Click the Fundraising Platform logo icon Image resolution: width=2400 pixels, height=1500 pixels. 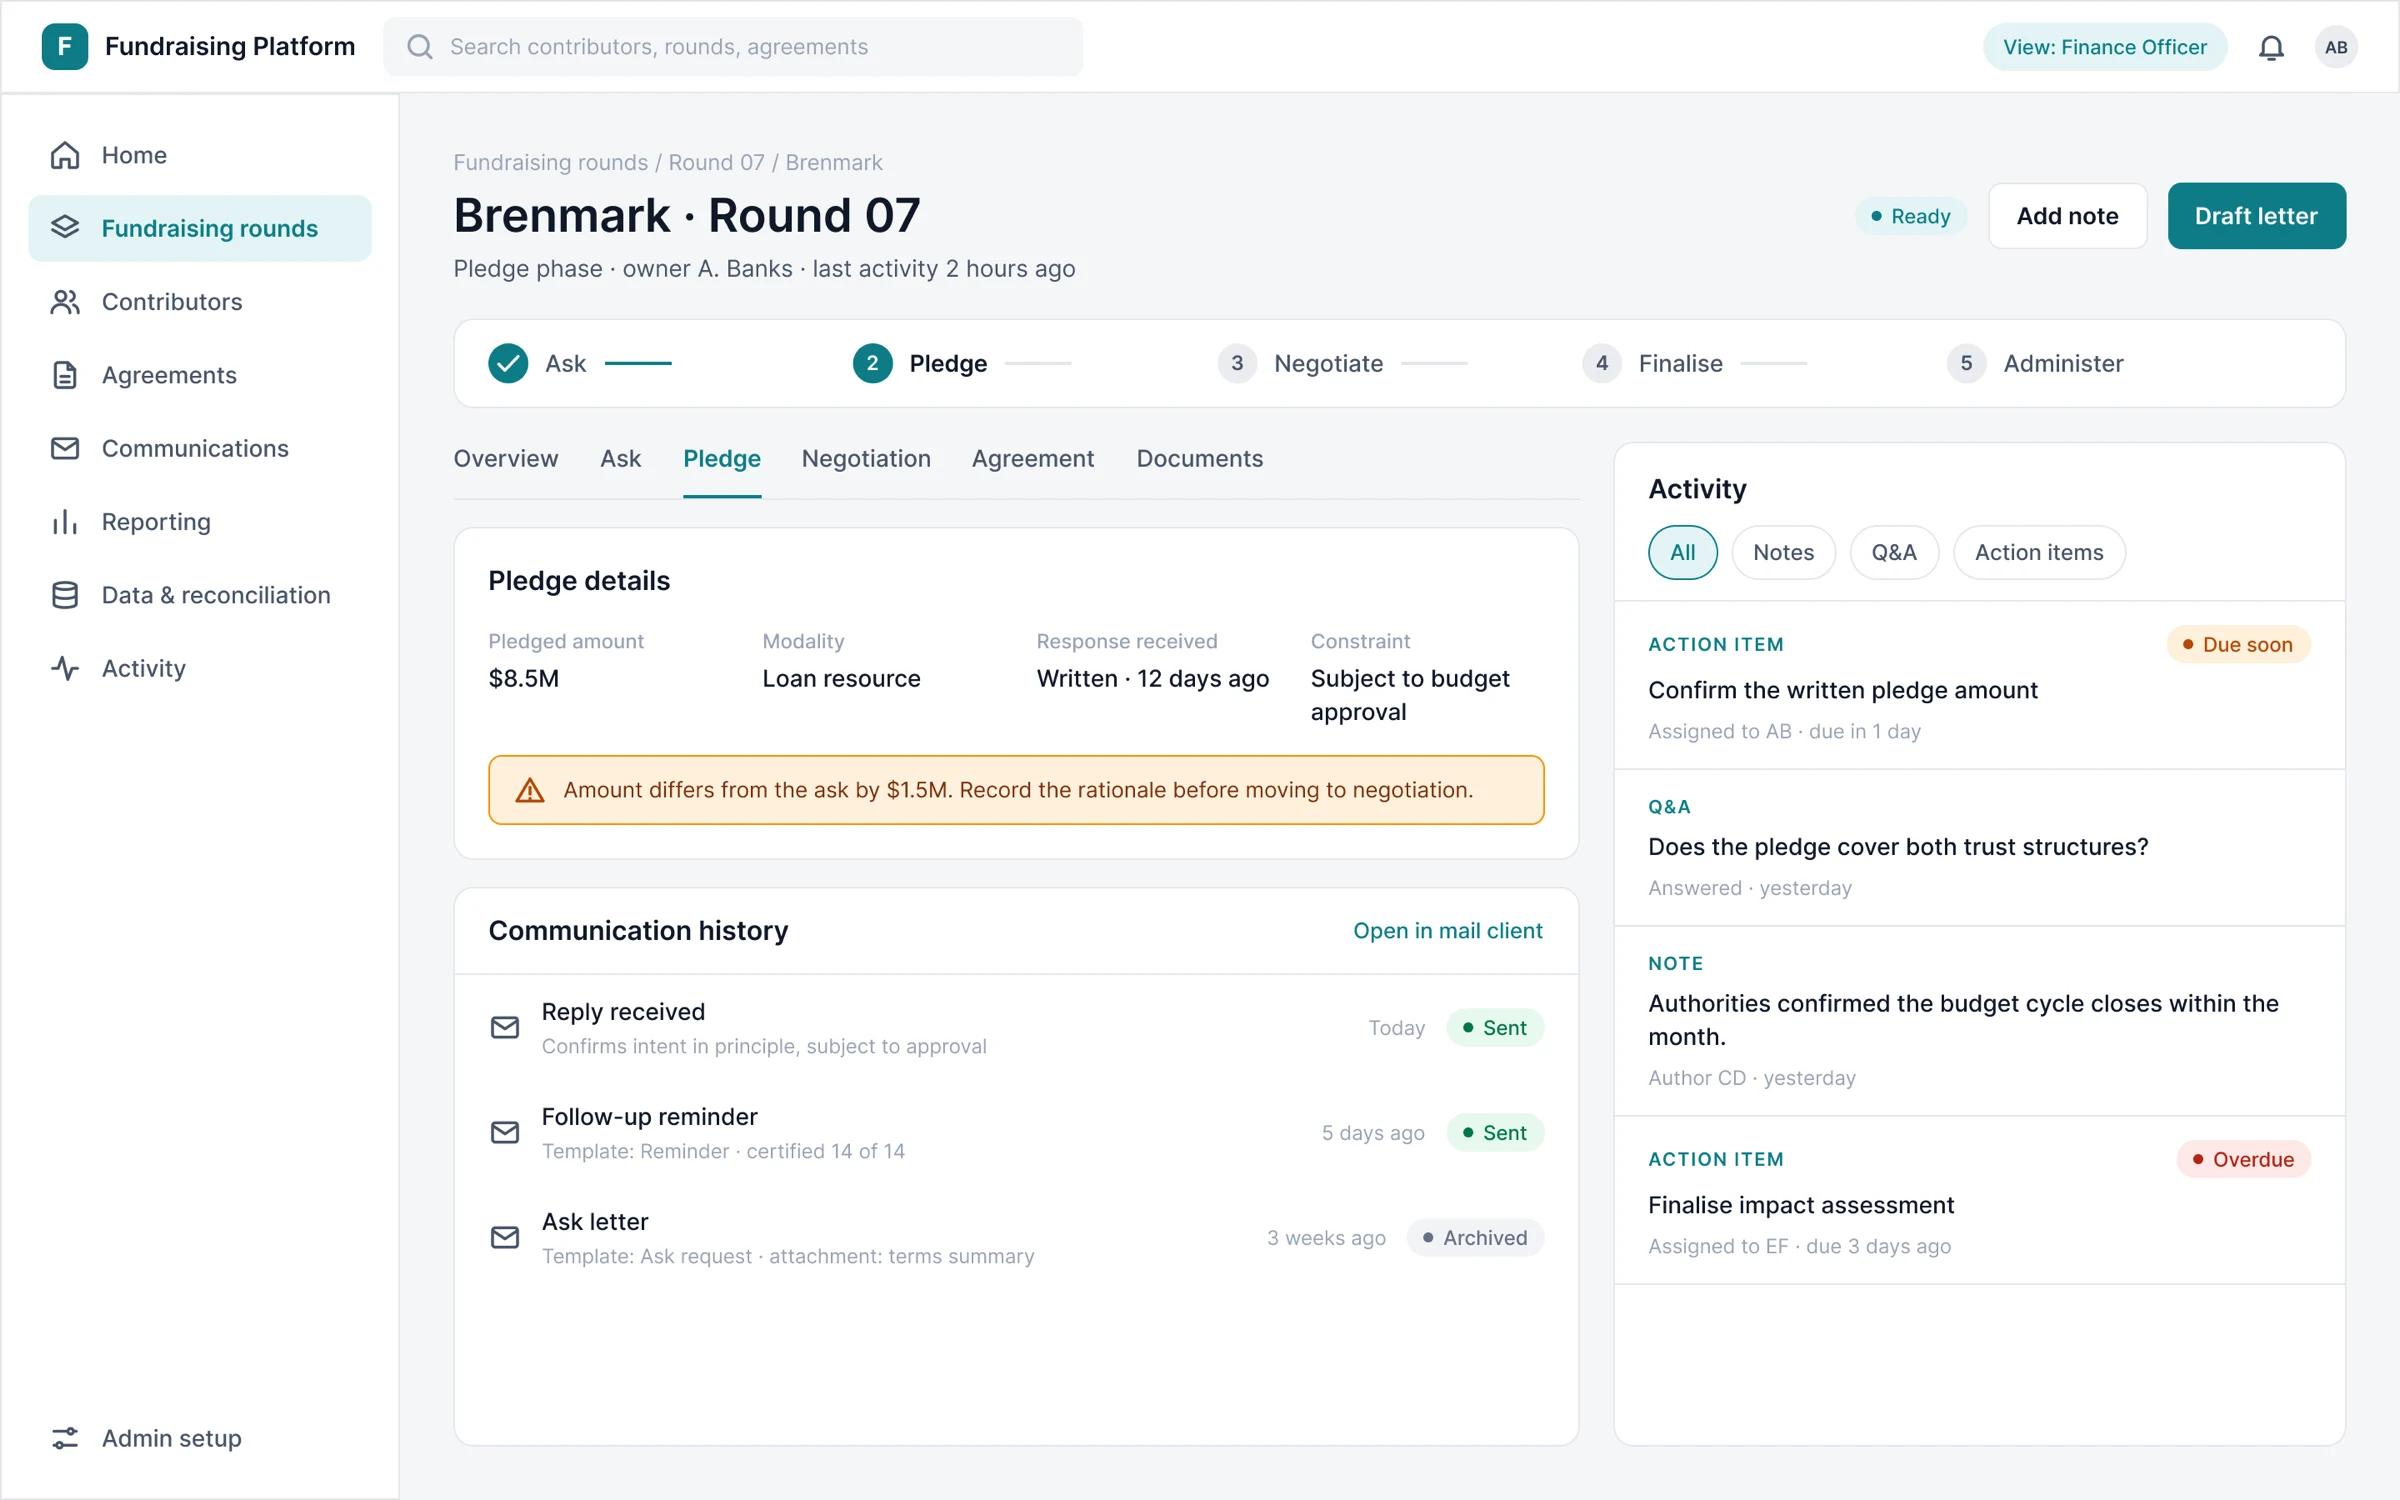[x=64, y=46]
